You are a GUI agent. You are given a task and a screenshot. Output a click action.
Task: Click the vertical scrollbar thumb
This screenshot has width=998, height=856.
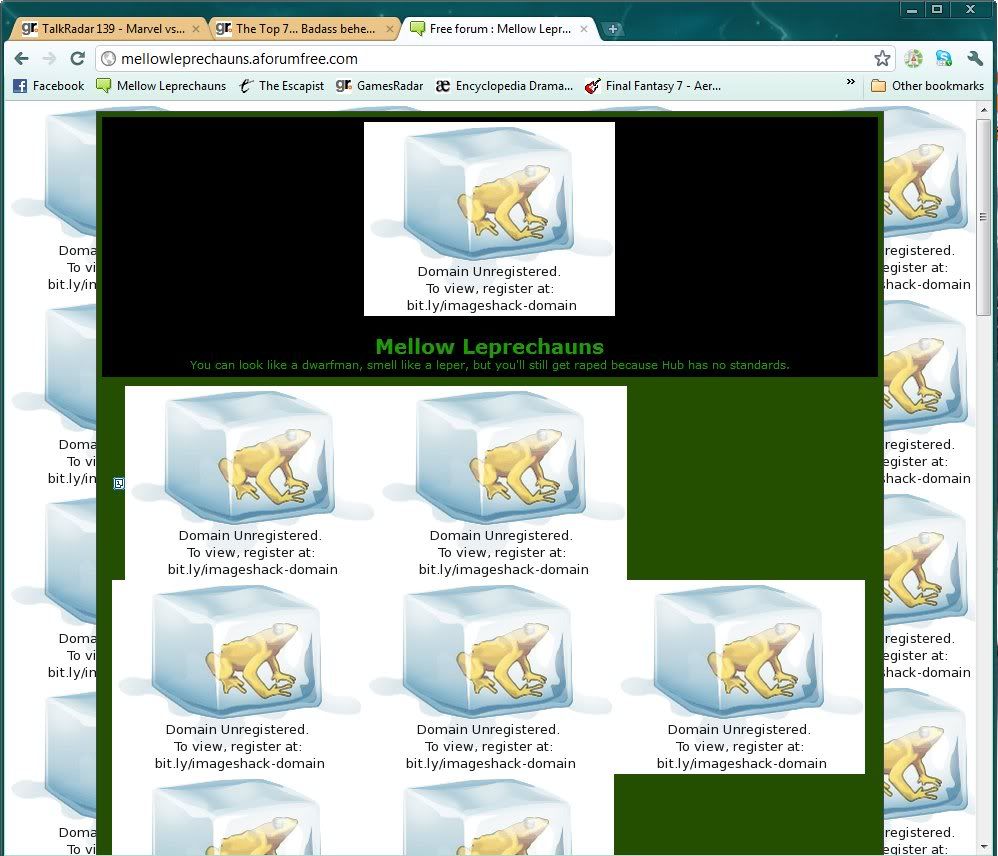click(x=984, y=216)
